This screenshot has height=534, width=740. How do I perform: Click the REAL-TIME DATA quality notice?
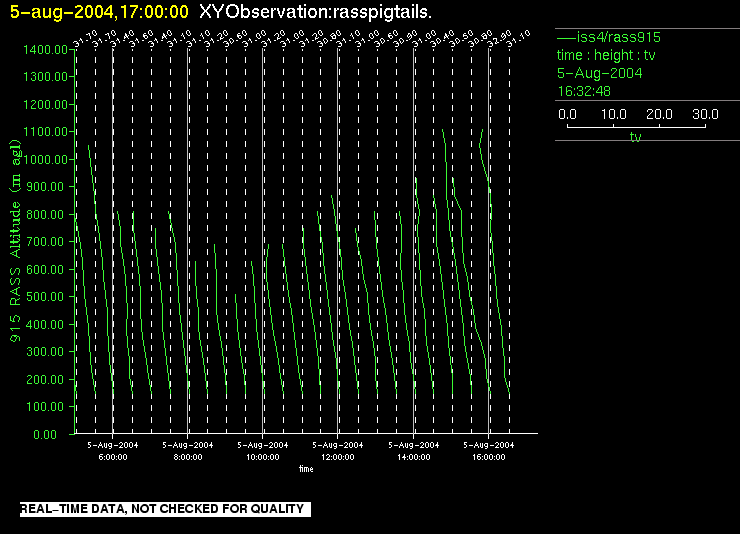(x=162, y=509)
